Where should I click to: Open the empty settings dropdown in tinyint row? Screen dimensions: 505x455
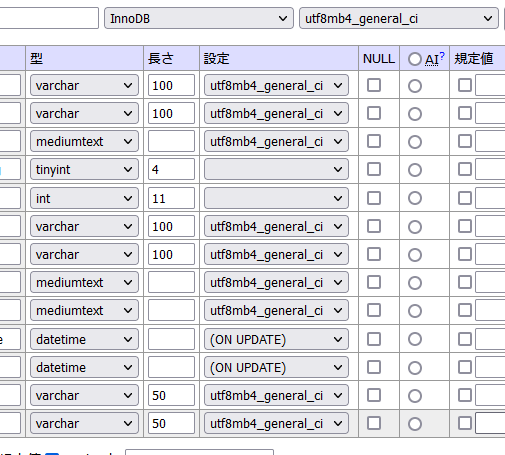point(276,170)
